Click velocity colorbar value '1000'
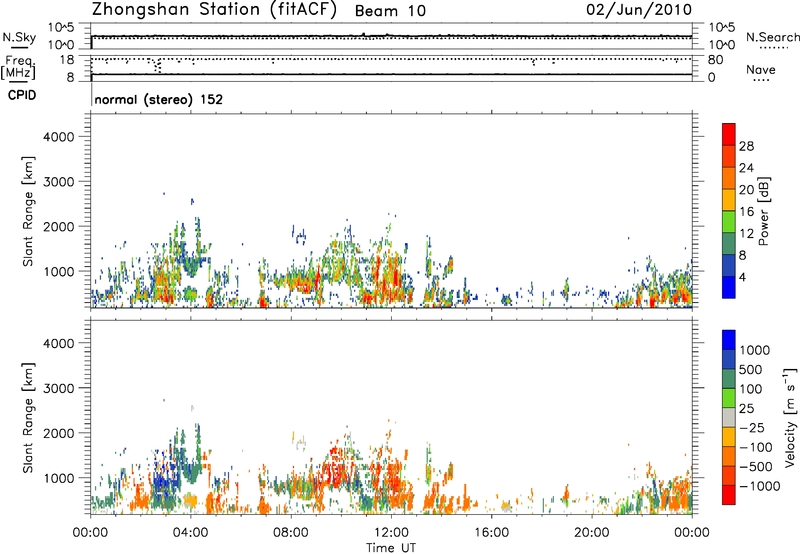 [x=755, y=350]
